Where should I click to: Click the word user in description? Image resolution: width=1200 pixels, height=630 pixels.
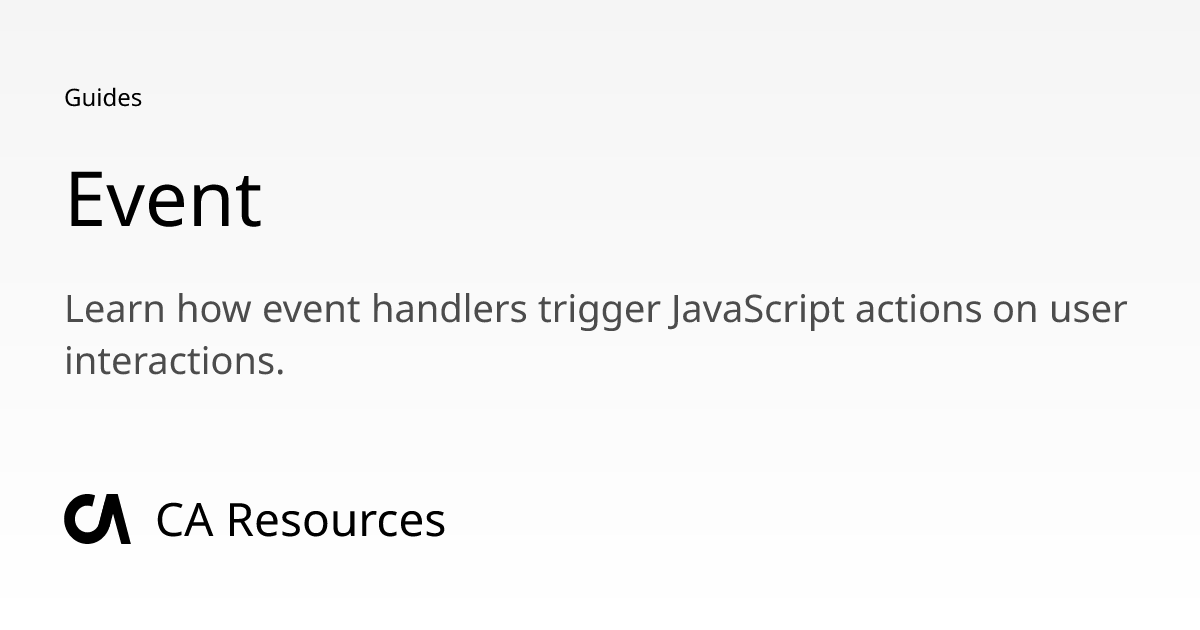[1088, 312]
